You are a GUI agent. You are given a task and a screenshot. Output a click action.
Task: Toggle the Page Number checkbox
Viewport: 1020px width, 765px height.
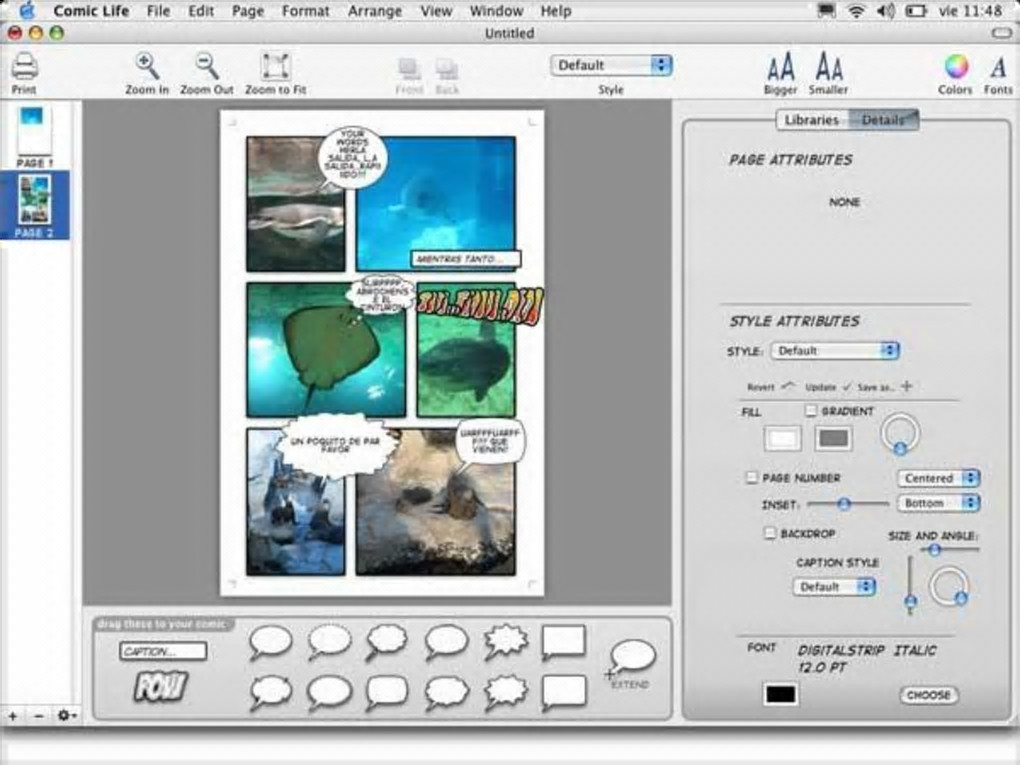(751, 478)
